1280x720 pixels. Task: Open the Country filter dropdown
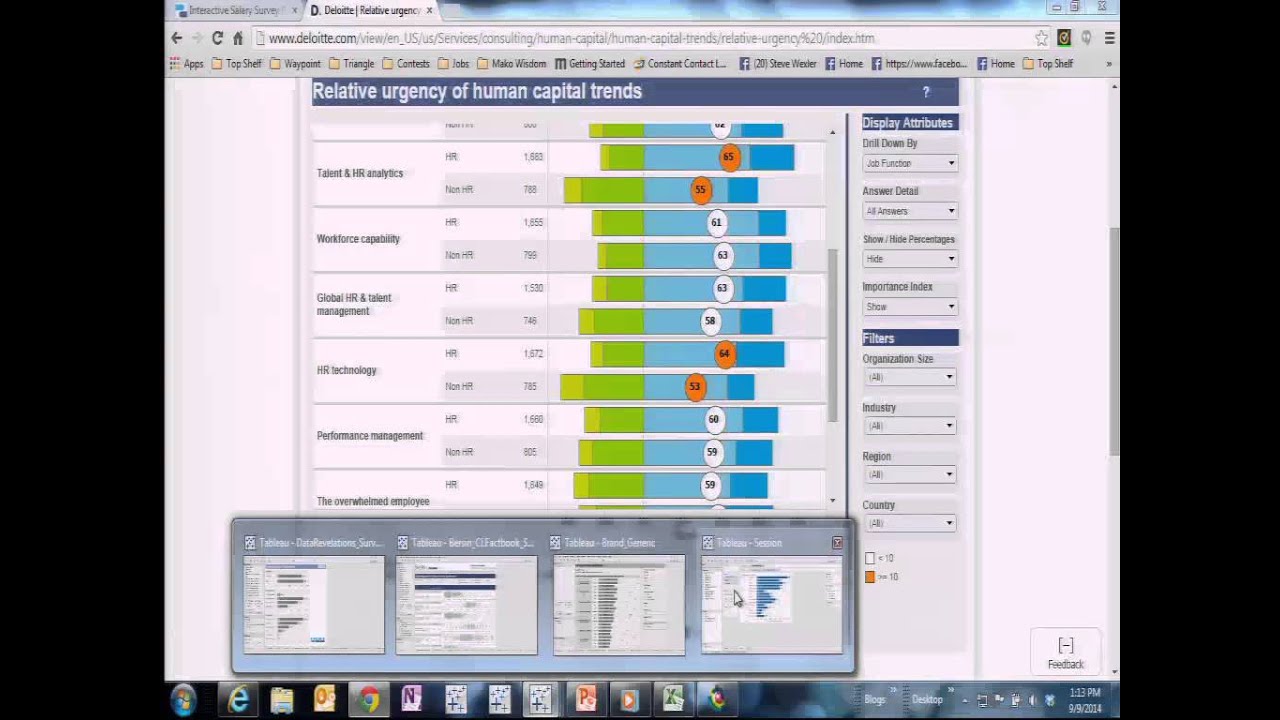tap(910, 523)
